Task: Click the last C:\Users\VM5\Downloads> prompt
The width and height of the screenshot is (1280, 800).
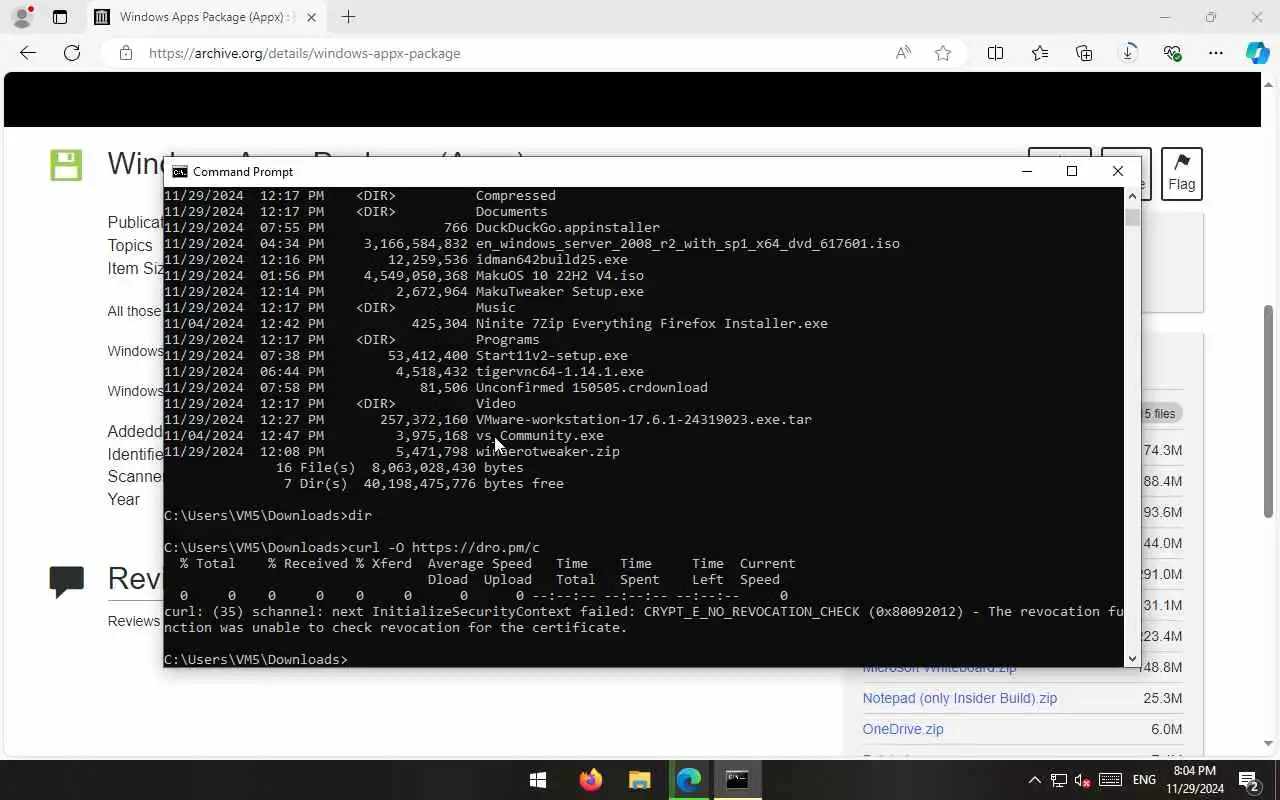Action: pos(255,659)
